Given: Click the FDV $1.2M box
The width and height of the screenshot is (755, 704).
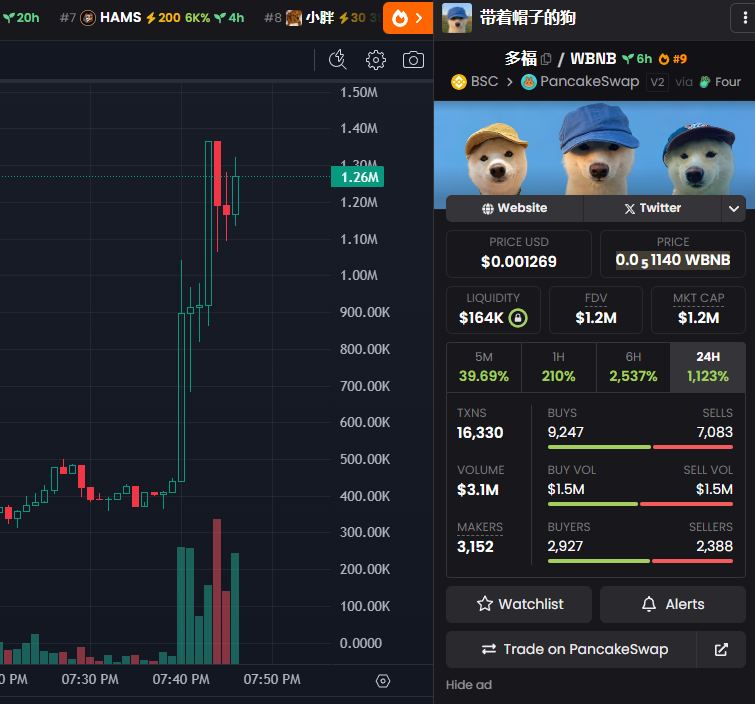Looking at the screenshot, I should (596, 310).
